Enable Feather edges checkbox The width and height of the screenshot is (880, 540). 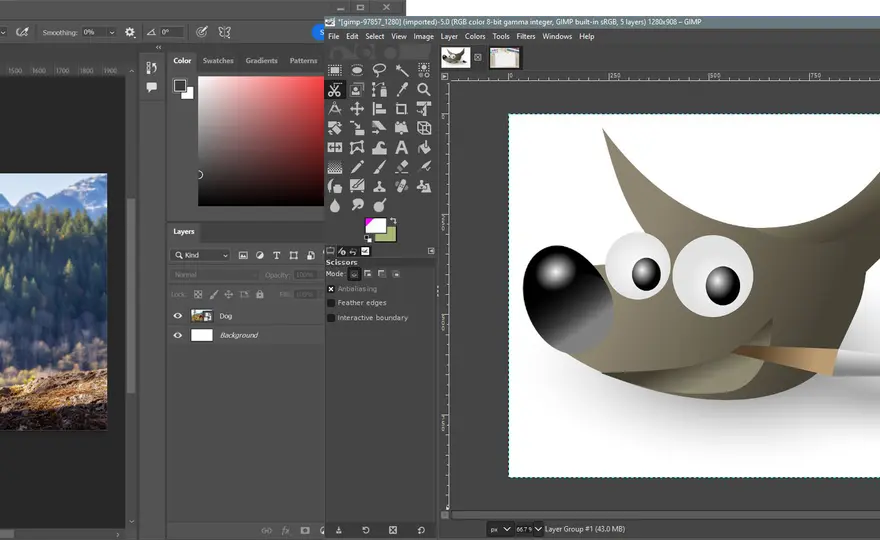331,303
